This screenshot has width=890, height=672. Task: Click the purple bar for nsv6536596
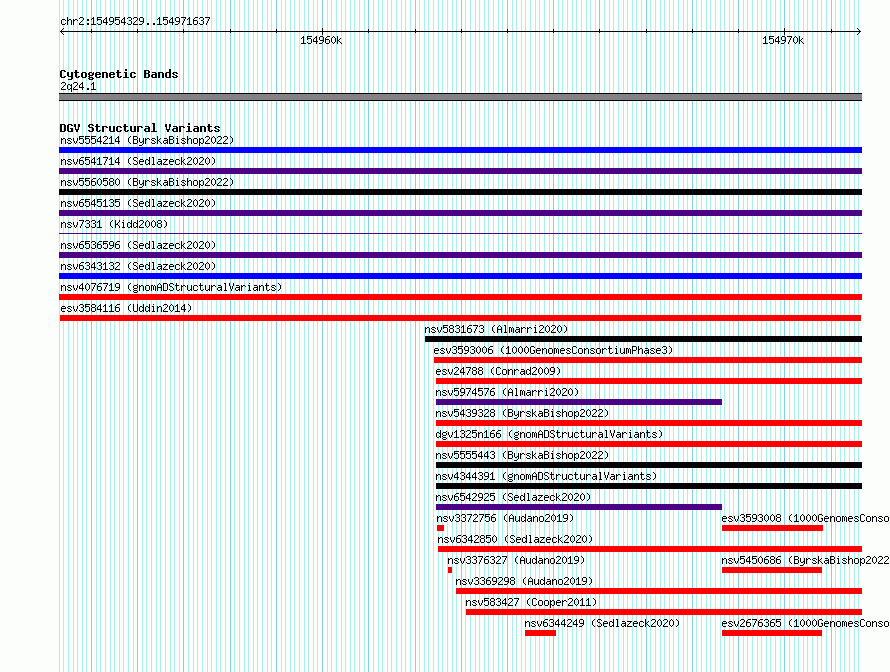[x=460, y=255]
